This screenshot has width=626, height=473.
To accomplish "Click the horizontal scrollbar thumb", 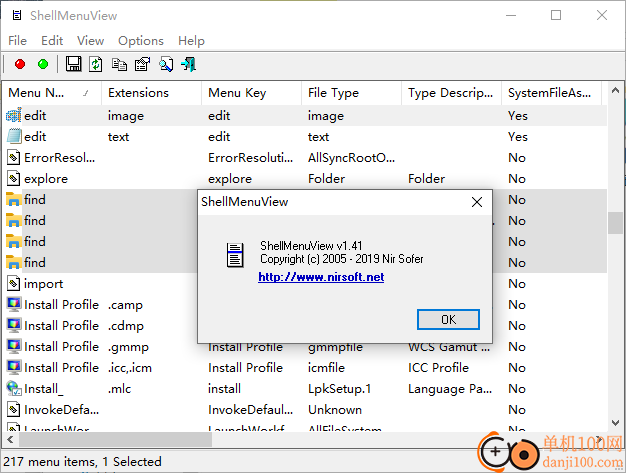I will (115, 439).
